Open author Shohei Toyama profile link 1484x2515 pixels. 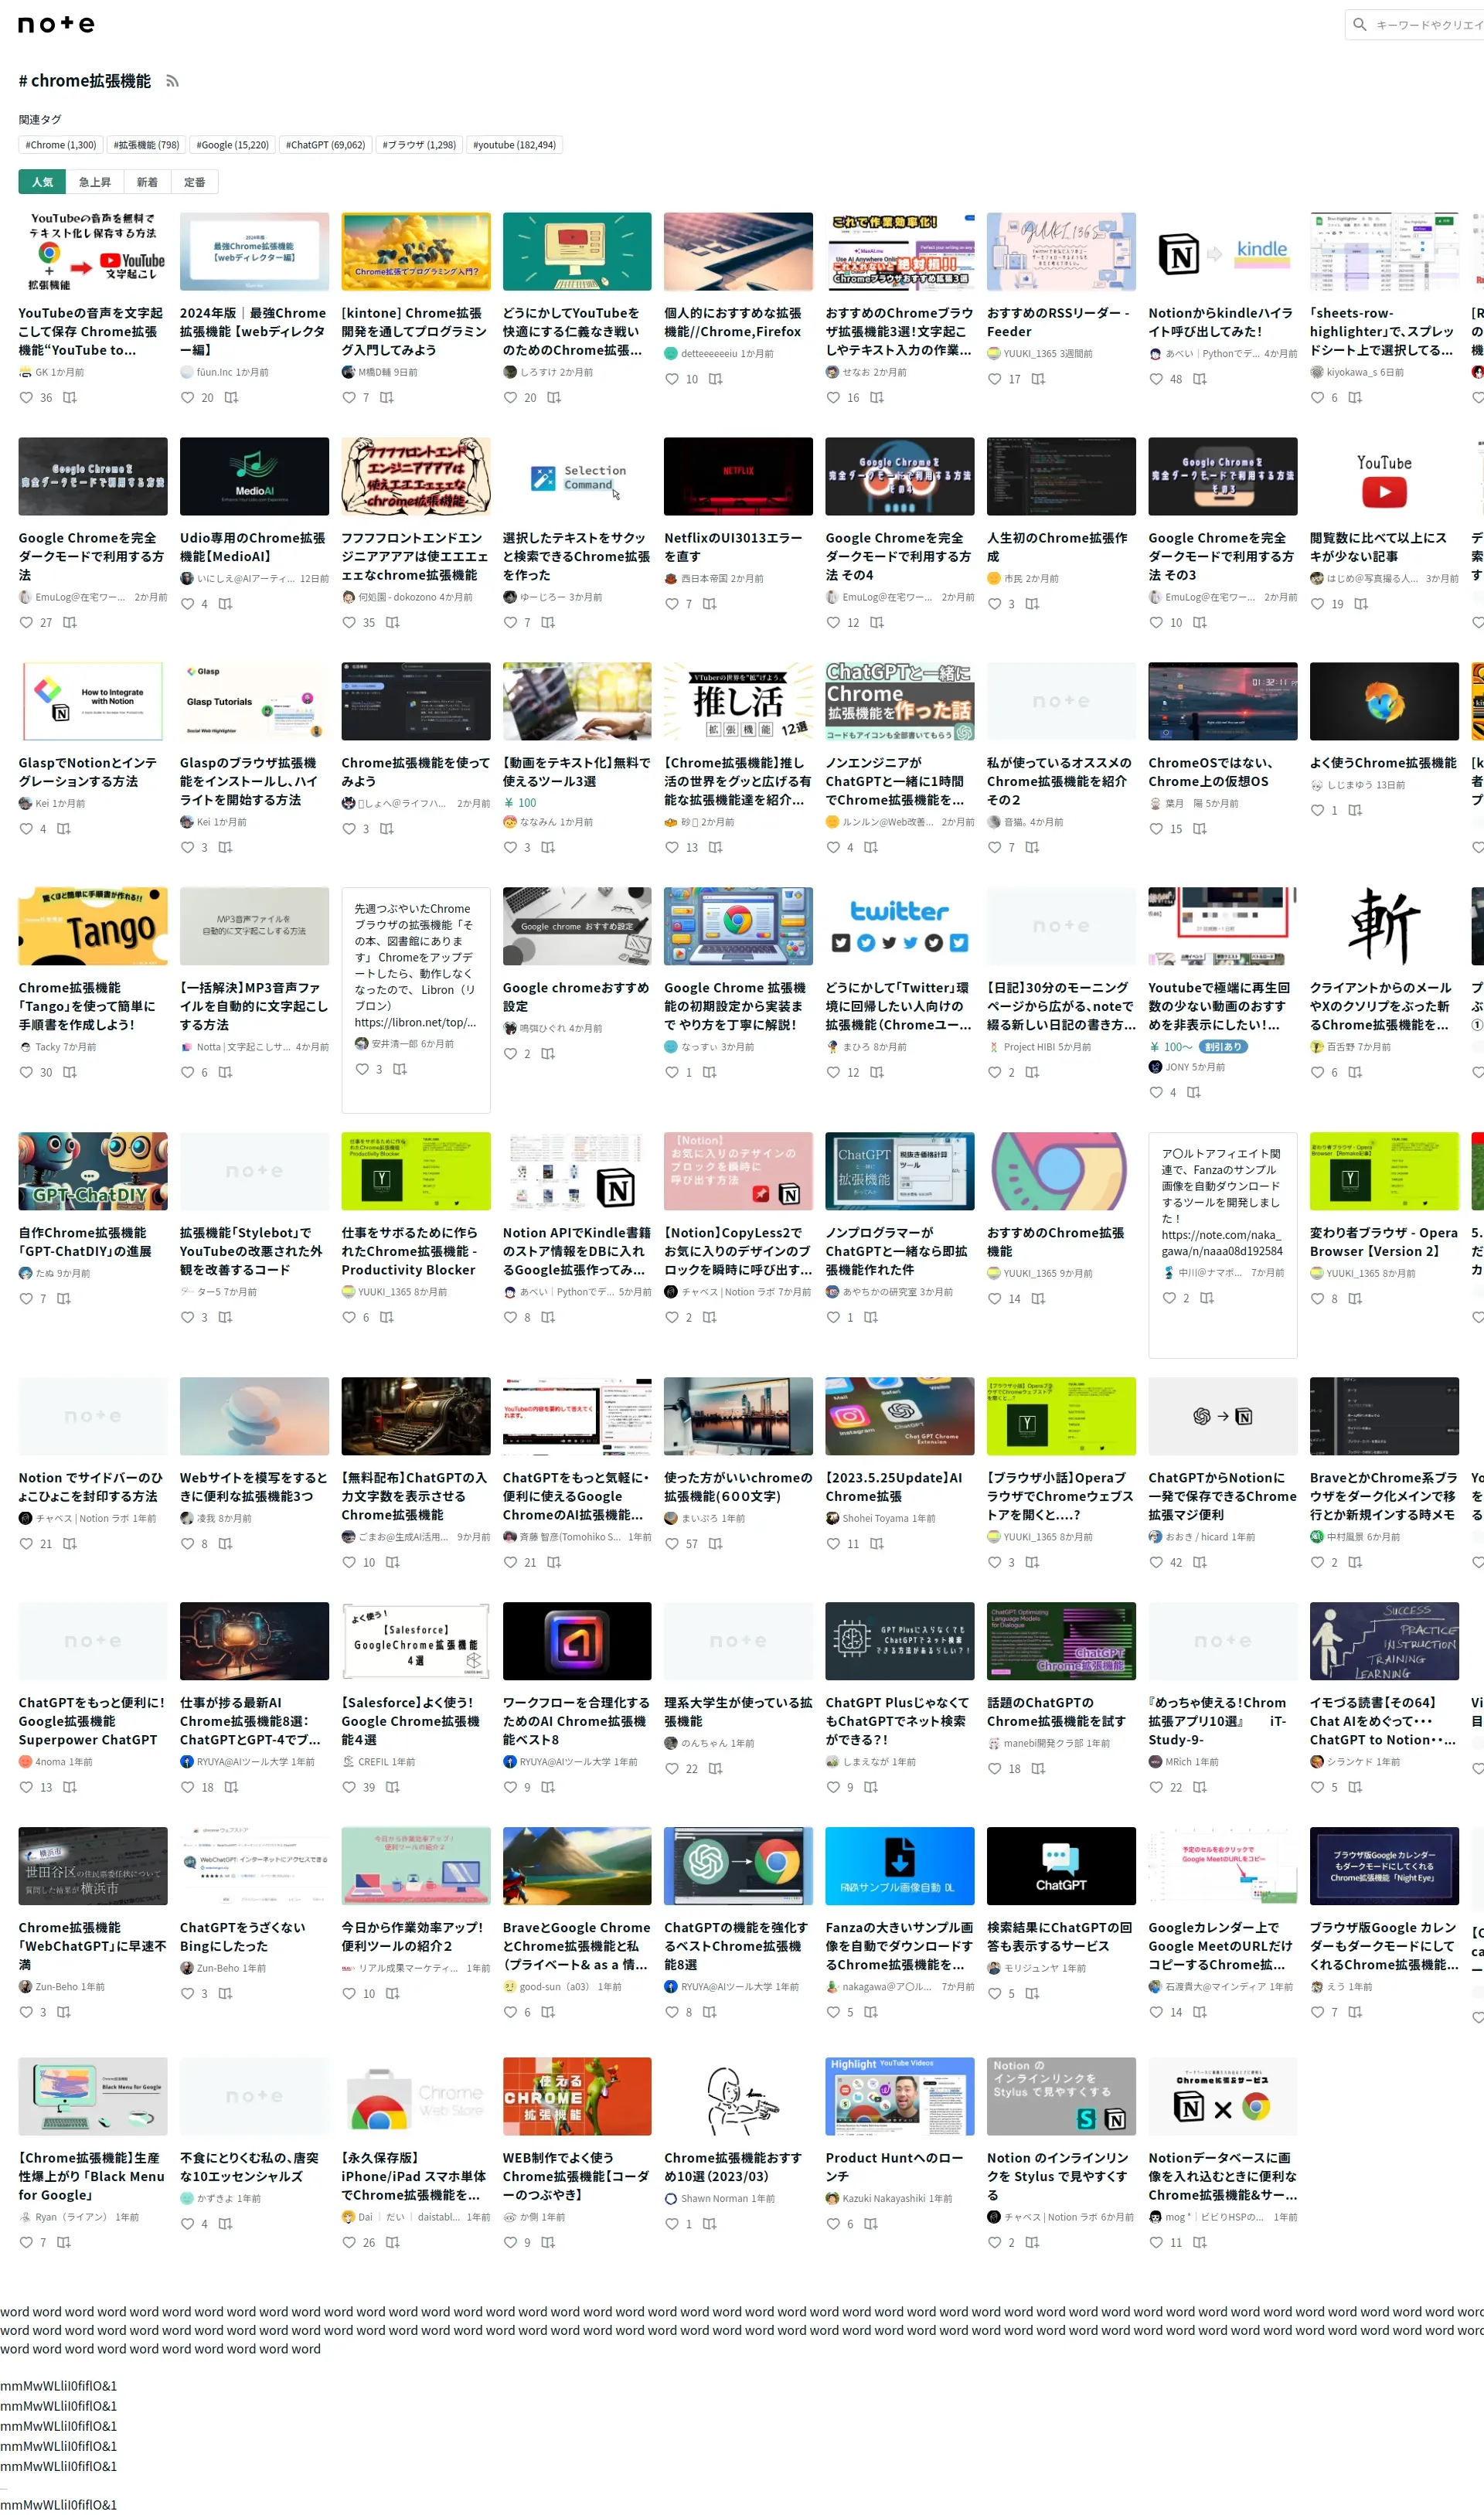[x=875, y=1518]
